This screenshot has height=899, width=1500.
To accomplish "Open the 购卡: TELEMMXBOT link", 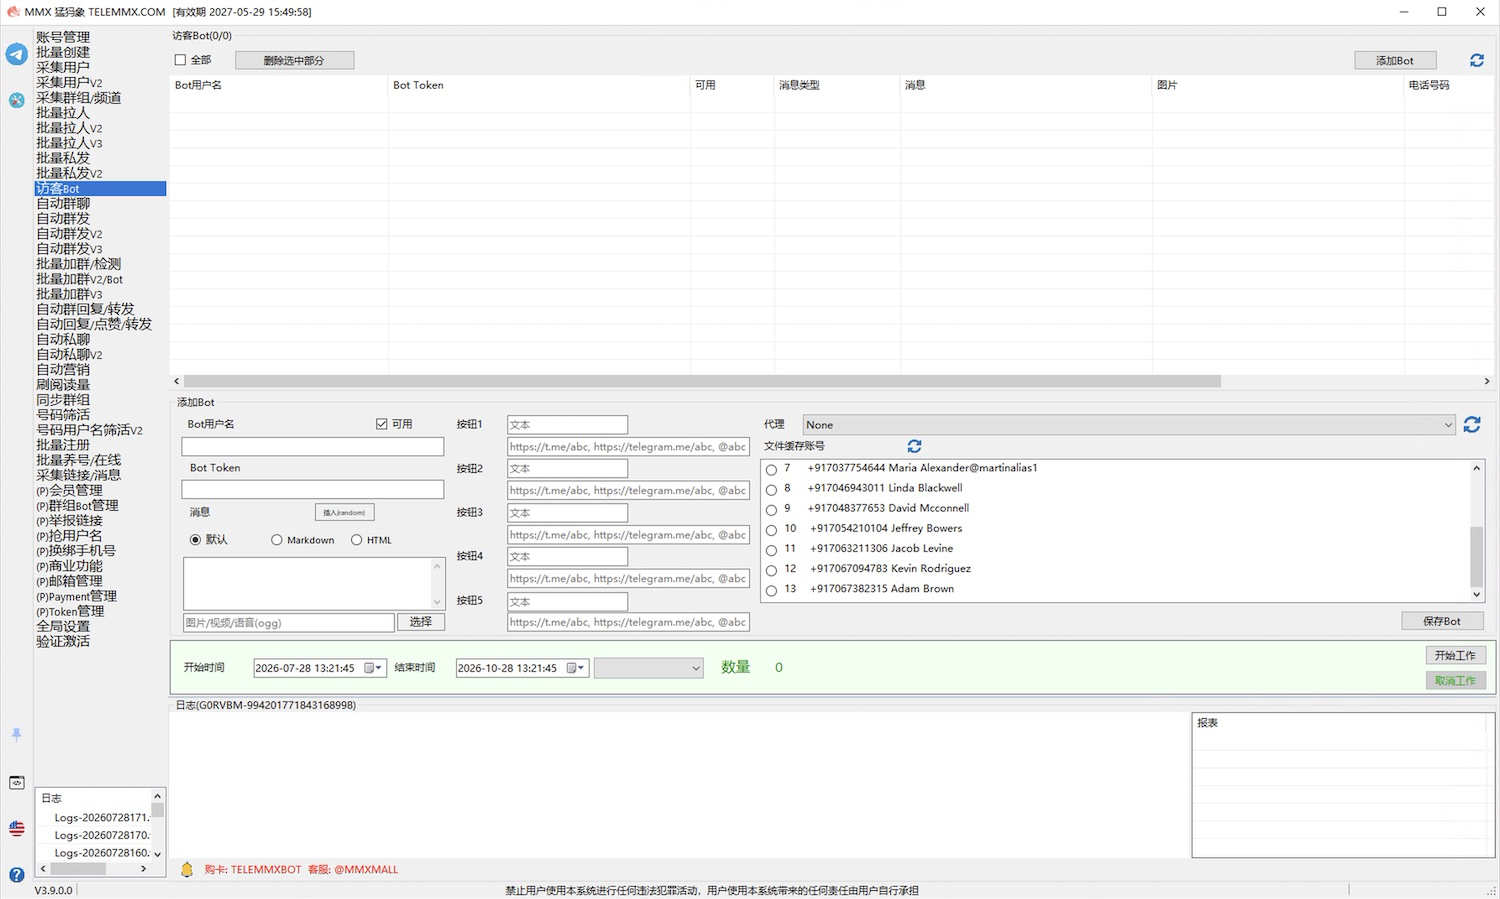I will point(253,870).
